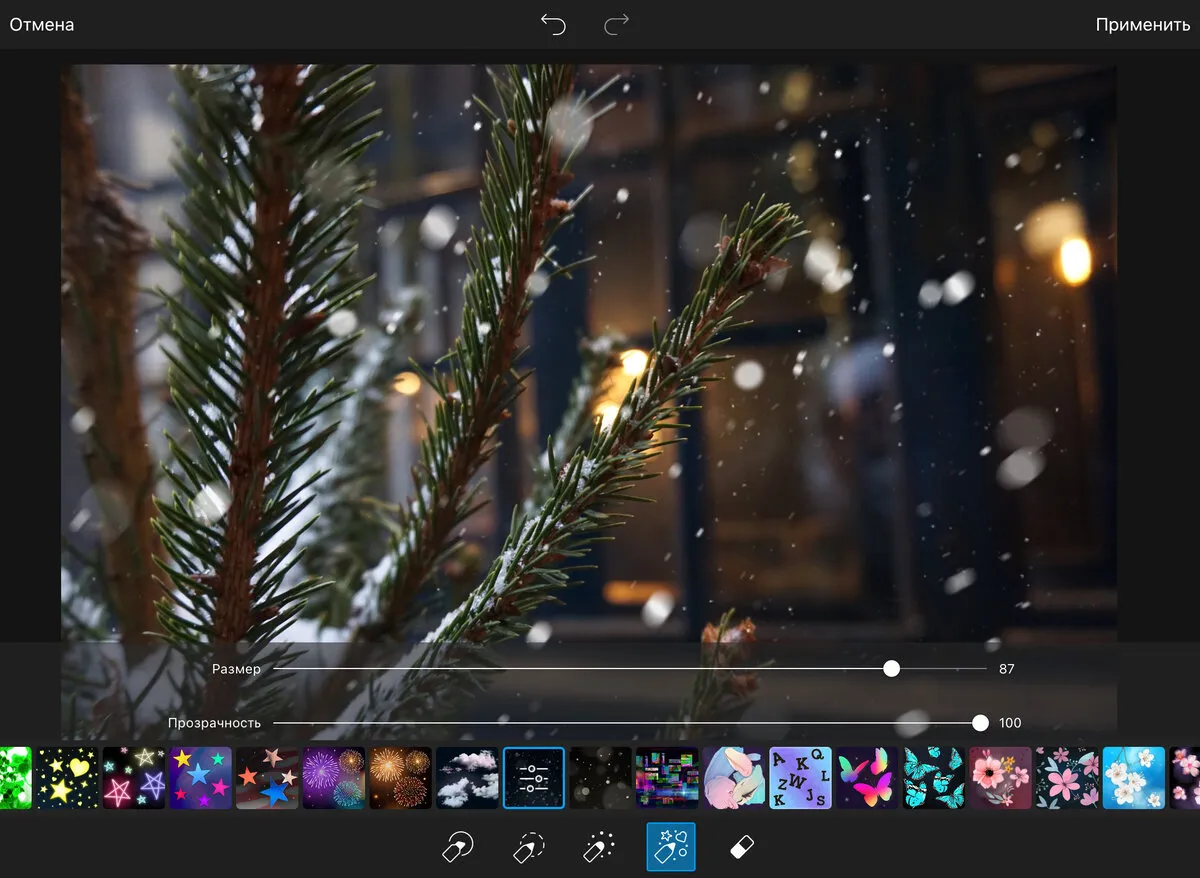Tap Применить to apply changes
Viewport: 1200px width, 878px height.
[x=1143, y=24]
